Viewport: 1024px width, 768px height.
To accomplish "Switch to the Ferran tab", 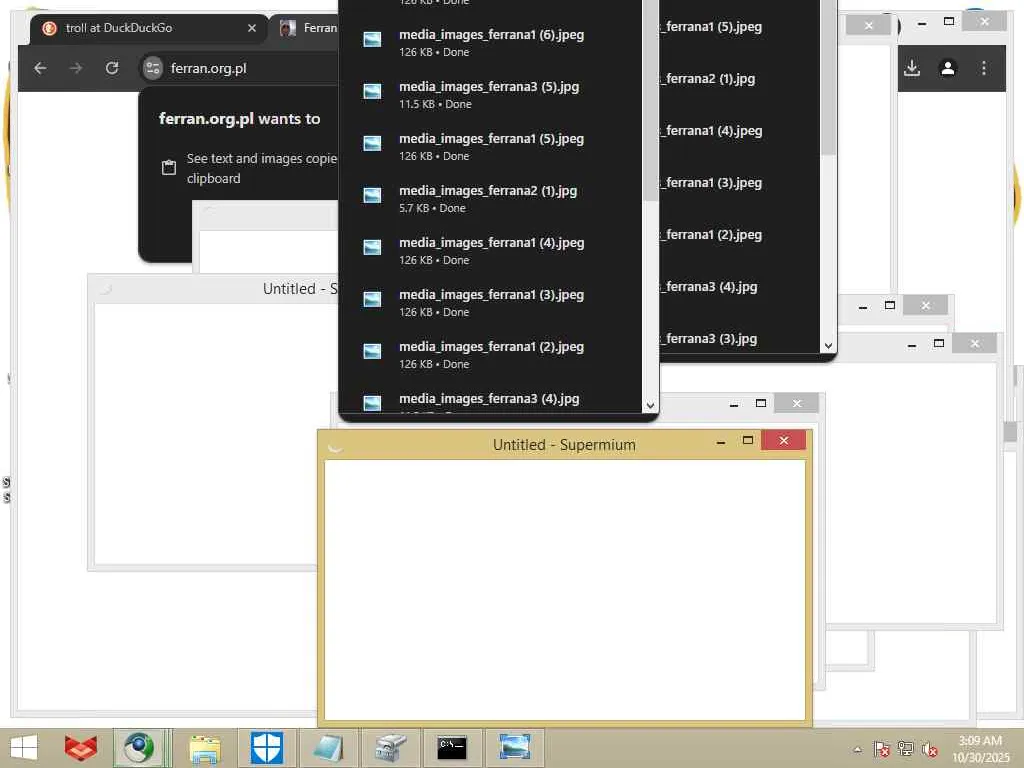I will 307,28.
